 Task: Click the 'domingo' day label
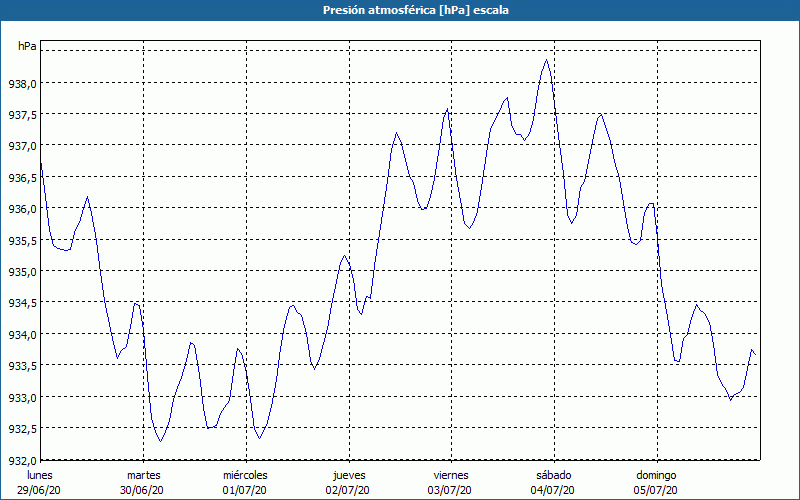pos(656,475)
